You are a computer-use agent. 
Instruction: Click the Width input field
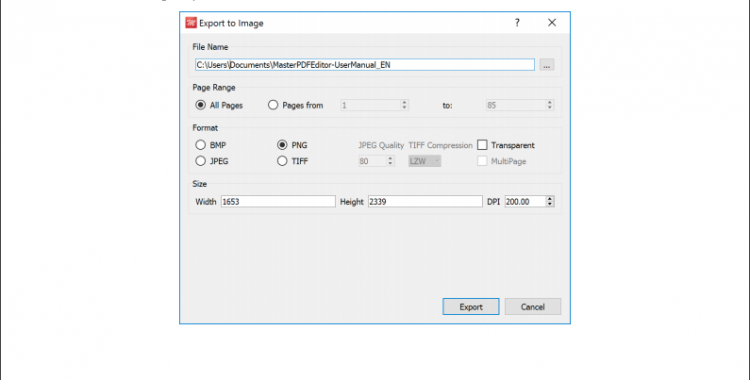click(x=278, y=201)
